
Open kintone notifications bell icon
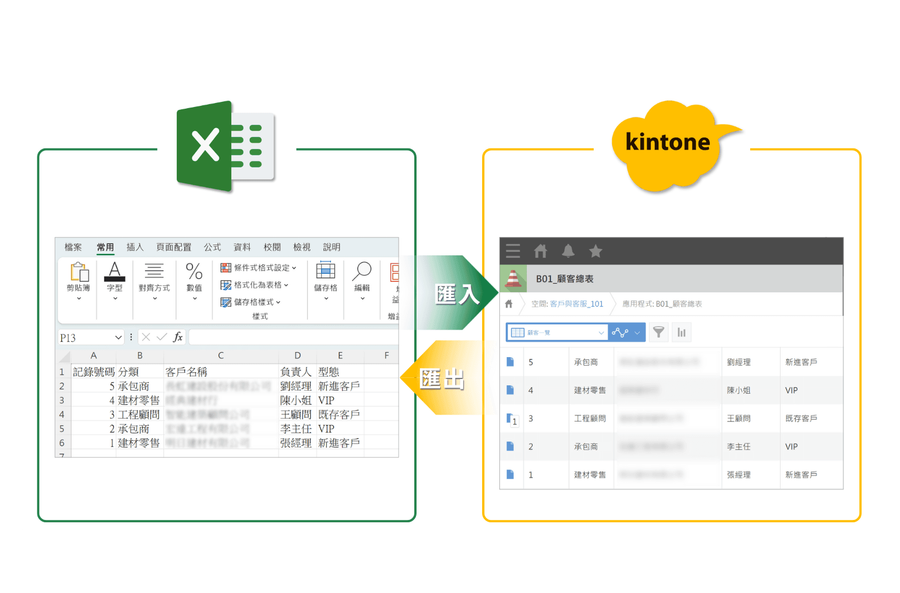[x=568, y=251]
